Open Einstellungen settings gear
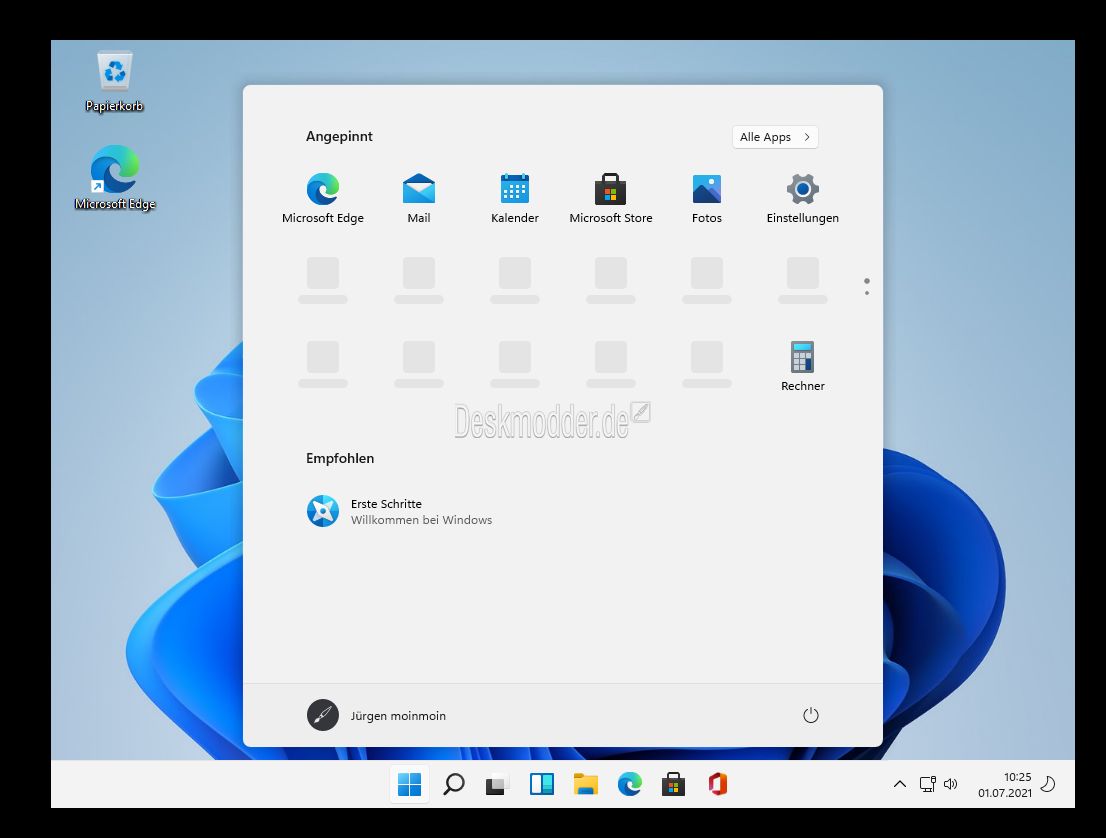The image size is (1106, 838). [x=803, y=198]
